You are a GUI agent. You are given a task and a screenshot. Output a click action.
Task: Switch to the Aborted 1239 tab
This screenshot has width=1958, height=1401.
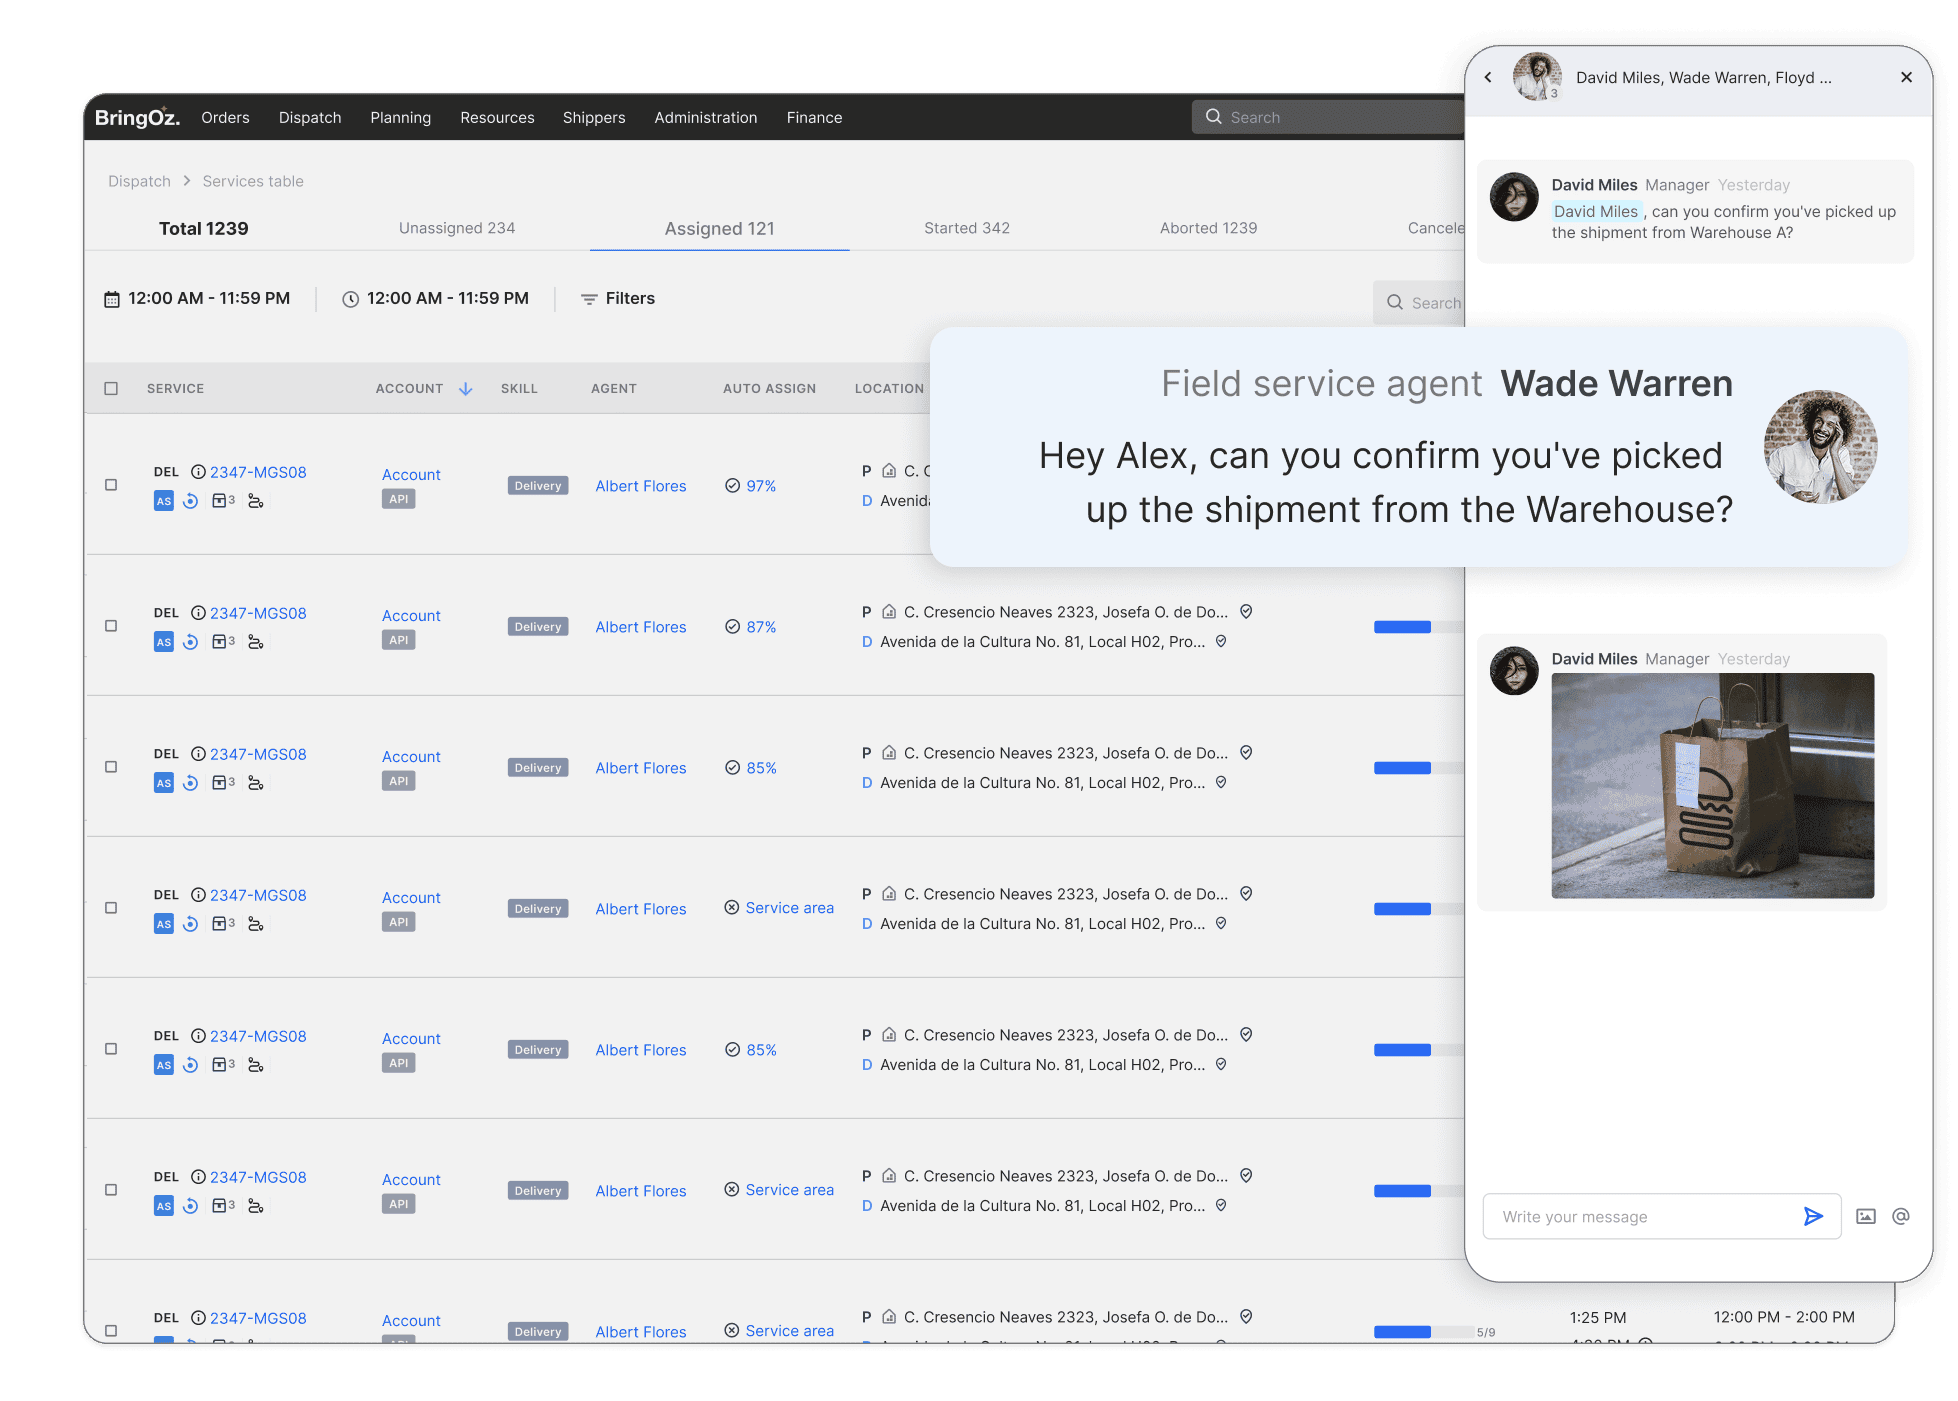[x=1208, y=228]
